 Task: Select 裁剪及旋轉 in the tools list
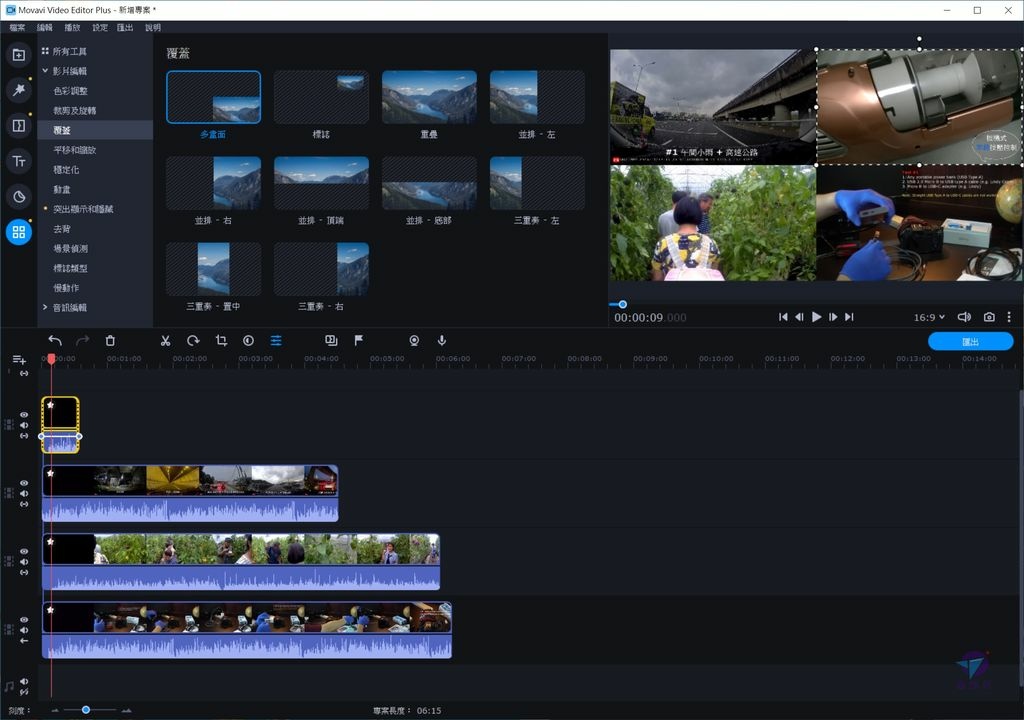coord(74,110)
